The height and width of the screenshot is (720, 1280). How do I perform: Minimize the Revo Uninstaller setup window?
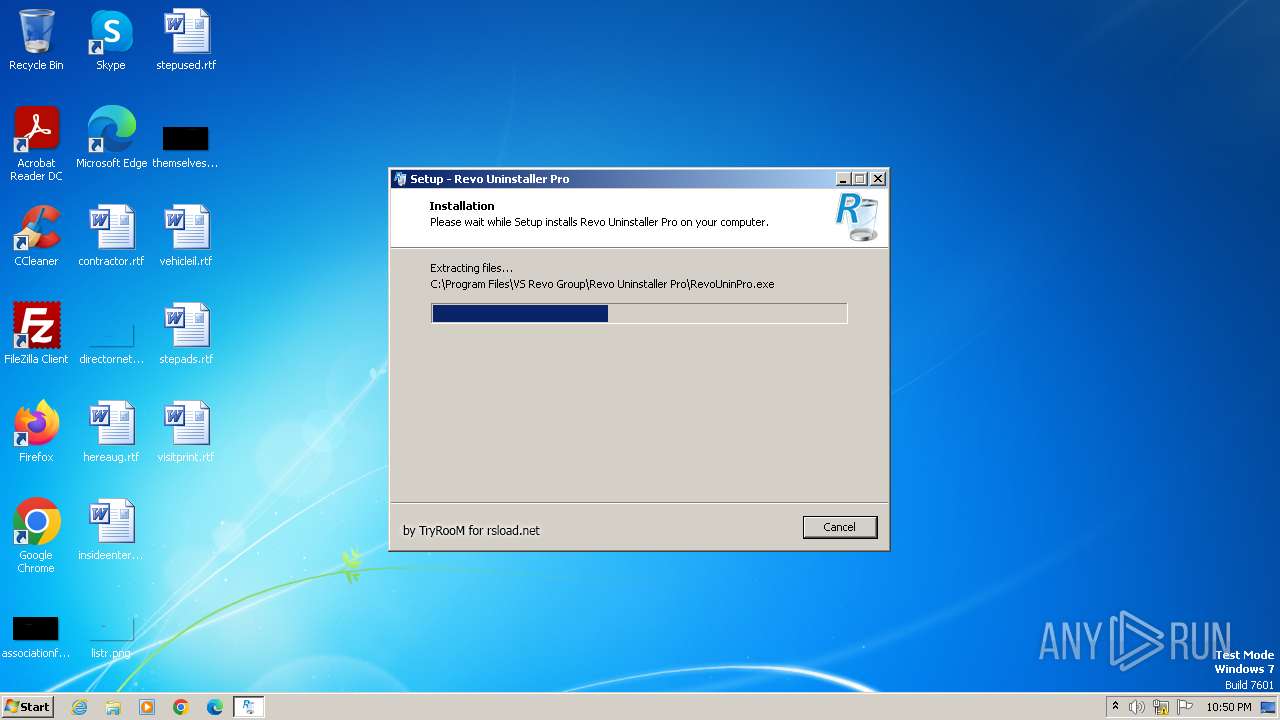[843, 179]
